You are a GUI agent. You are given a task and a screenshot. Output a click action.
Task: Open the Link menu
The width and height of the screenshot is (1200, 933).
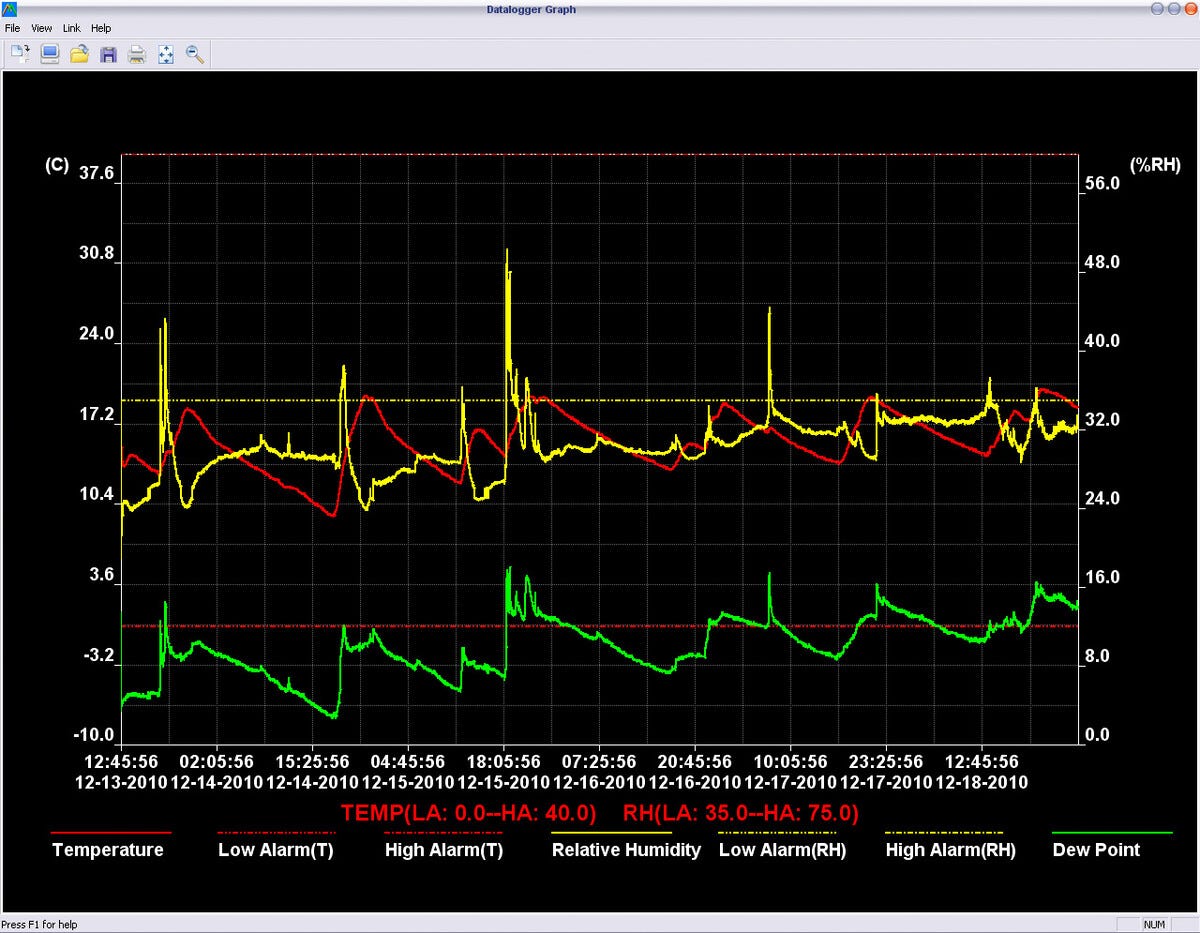[71, 28]
